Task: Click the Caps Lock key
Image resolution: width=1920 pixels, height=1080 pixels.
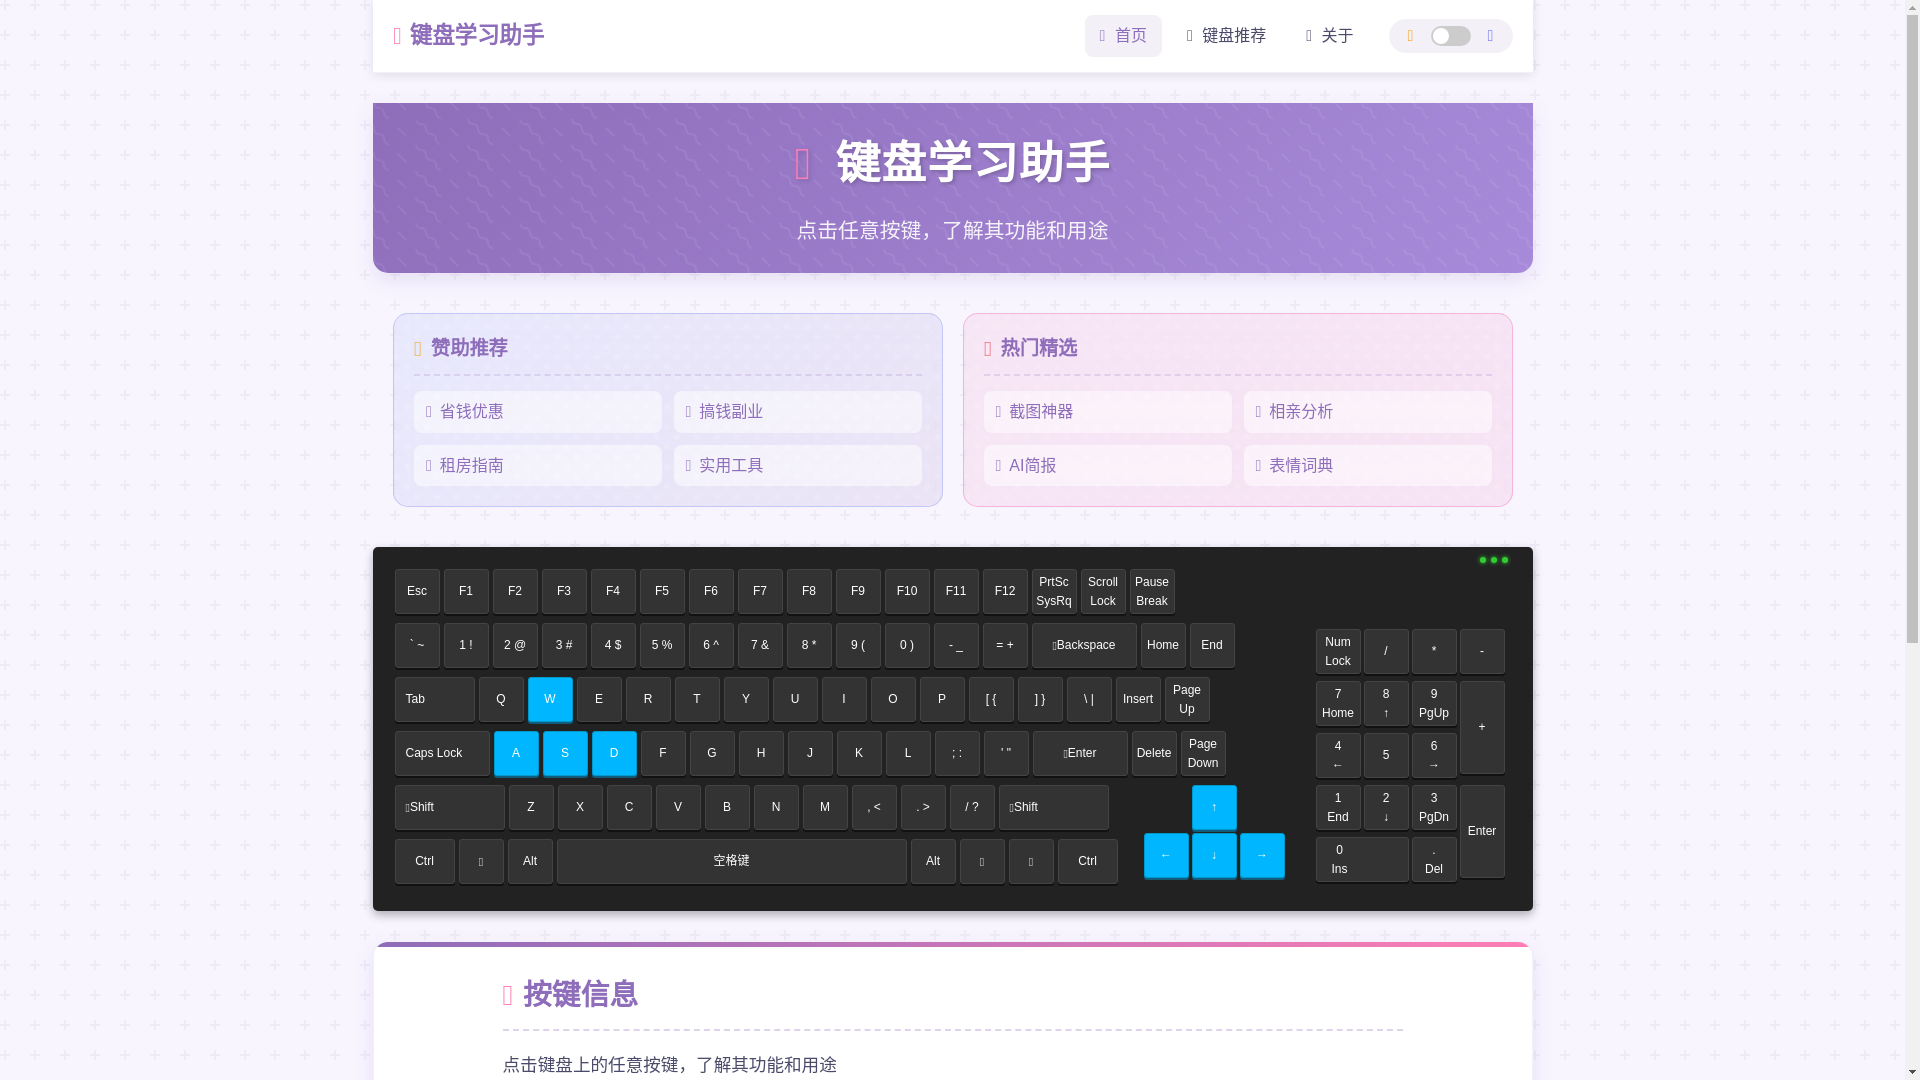Action: coord(442,753)
